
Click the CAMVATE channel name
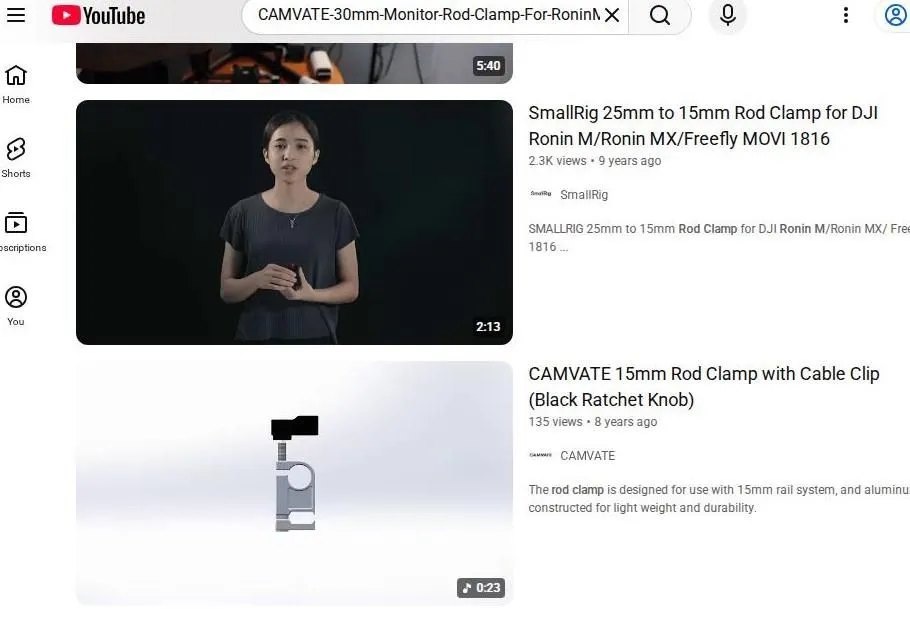(587, 455)
